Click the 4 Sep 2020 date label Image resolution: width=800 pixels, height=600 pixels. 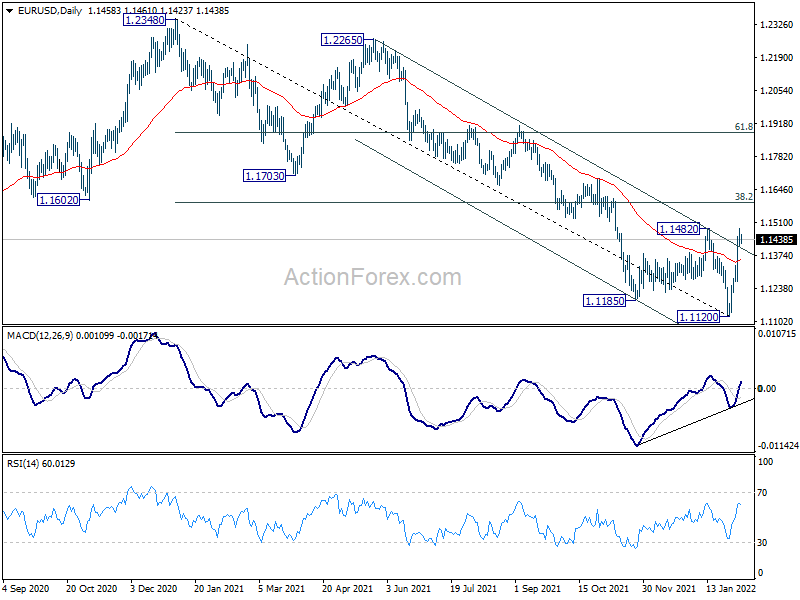click(27, 589)
